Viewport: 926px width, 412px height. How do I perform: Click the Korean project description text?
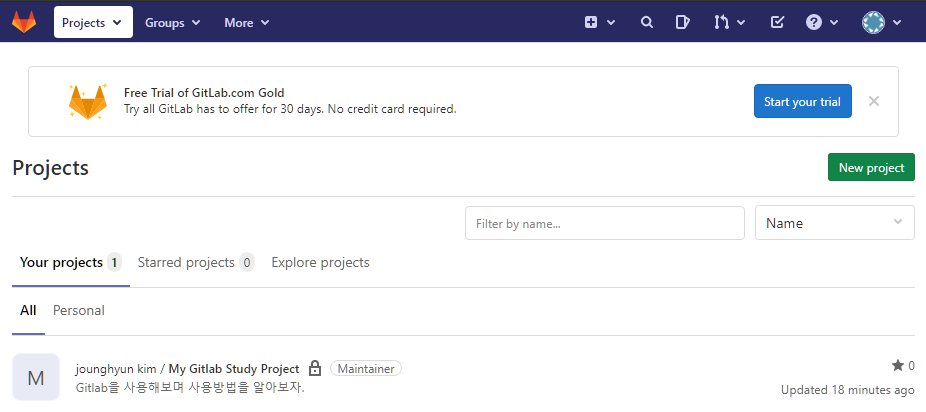click(190, 388)
